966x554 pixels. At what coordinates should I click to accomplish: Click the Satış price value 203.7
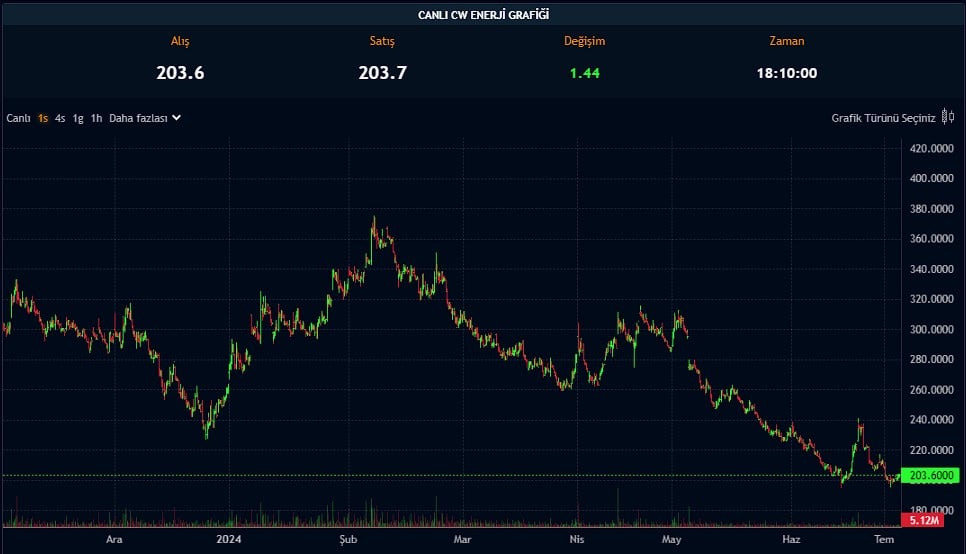[382, 72]
